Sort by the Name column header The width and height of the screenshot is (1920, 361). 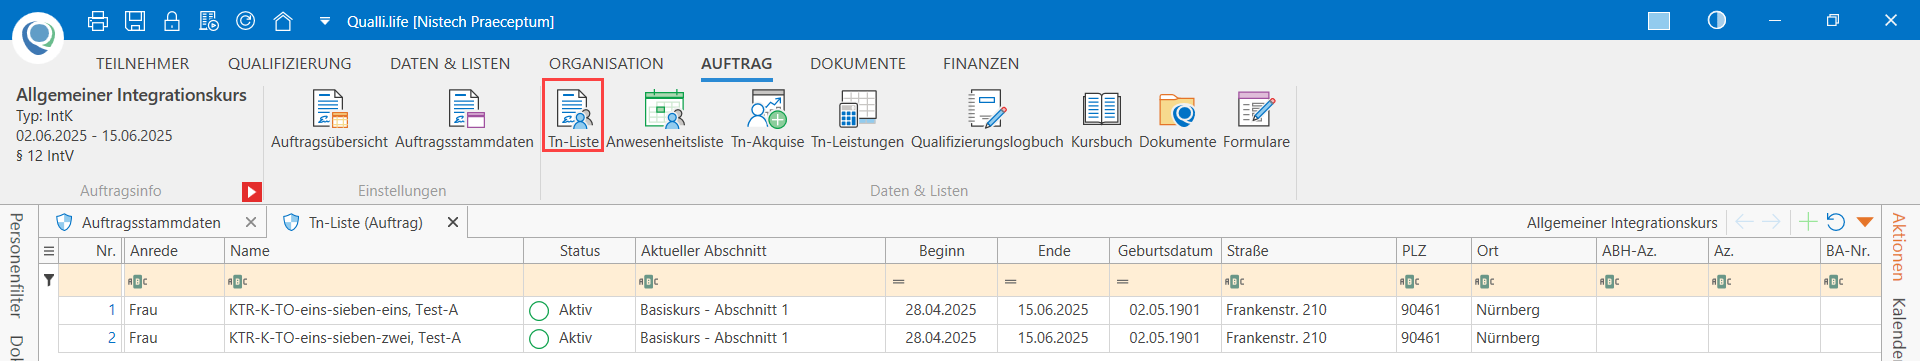coord(374,251)
